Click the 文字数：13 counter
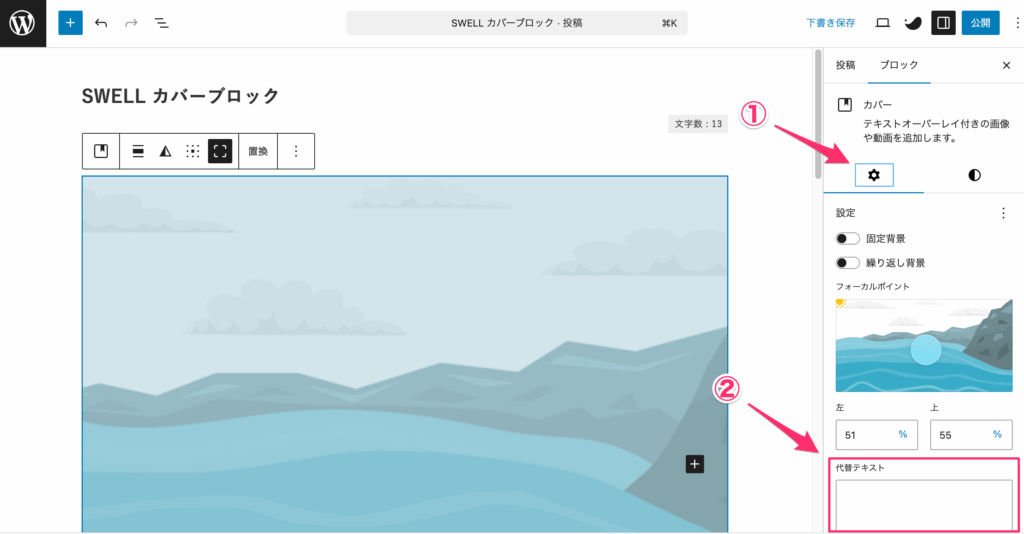 tap(698, 123)
